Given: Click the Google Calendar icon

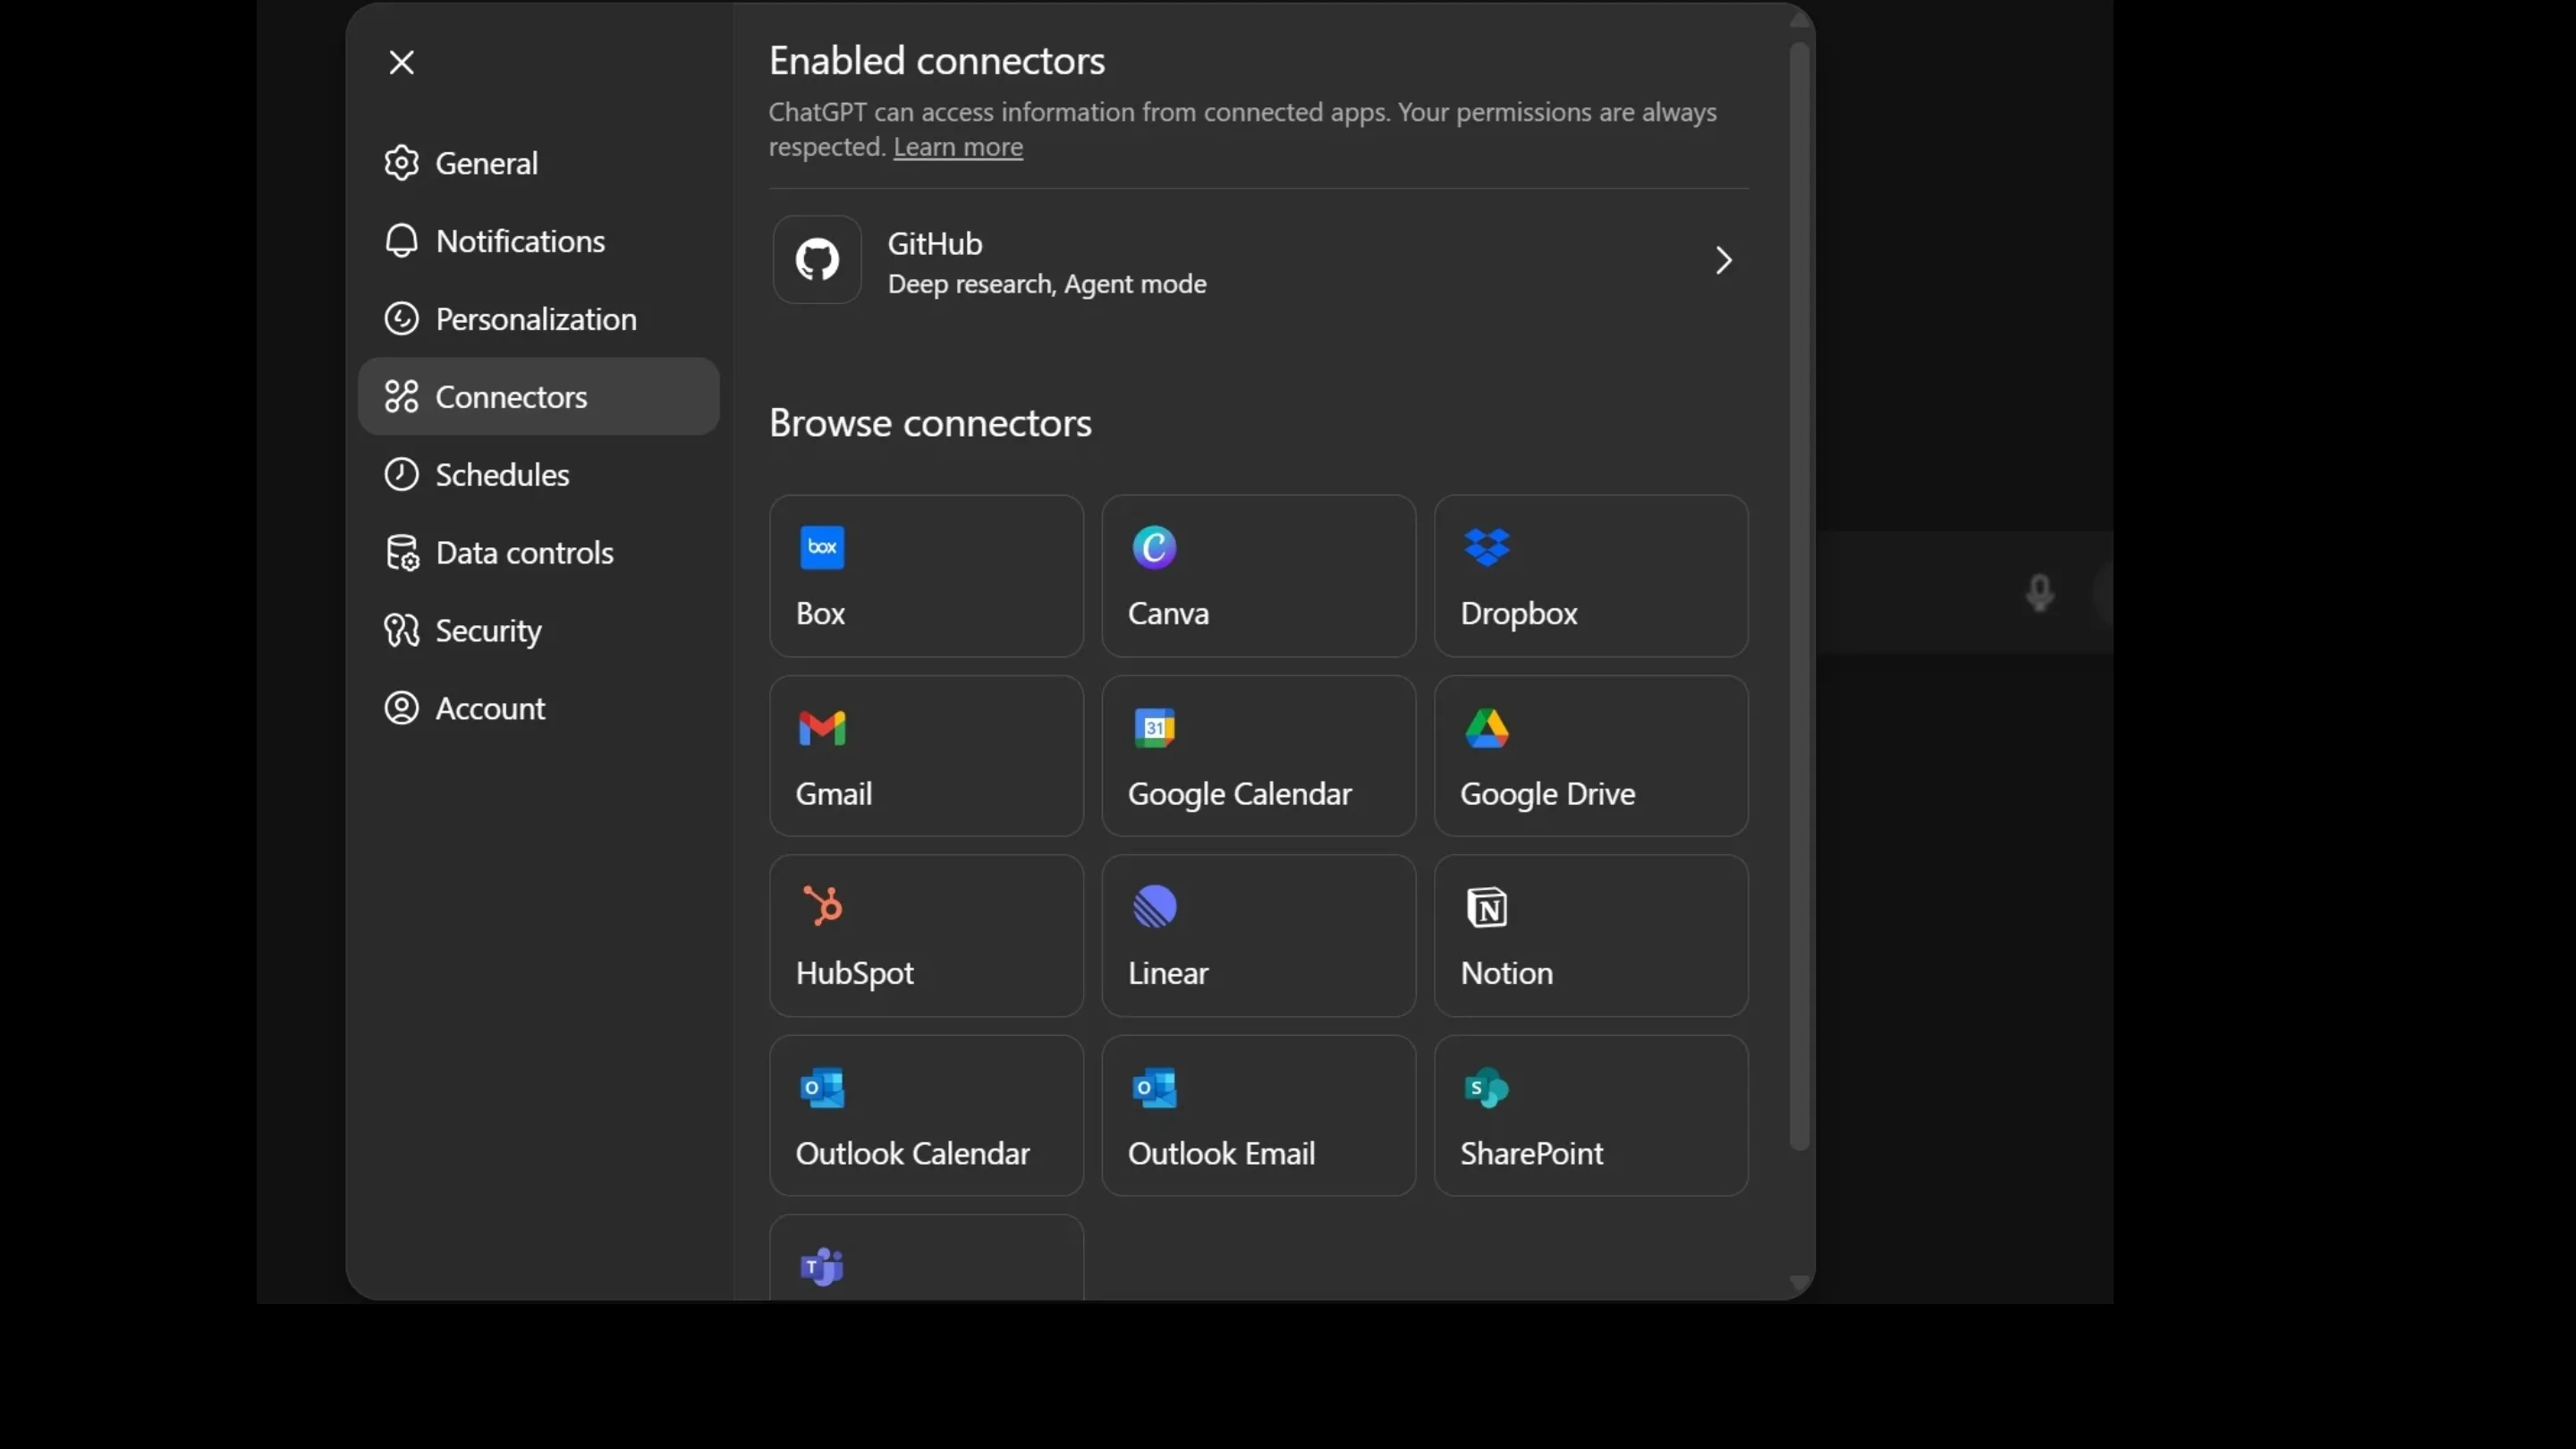Looking at the screenshot, I should (x=1154, y=728).
